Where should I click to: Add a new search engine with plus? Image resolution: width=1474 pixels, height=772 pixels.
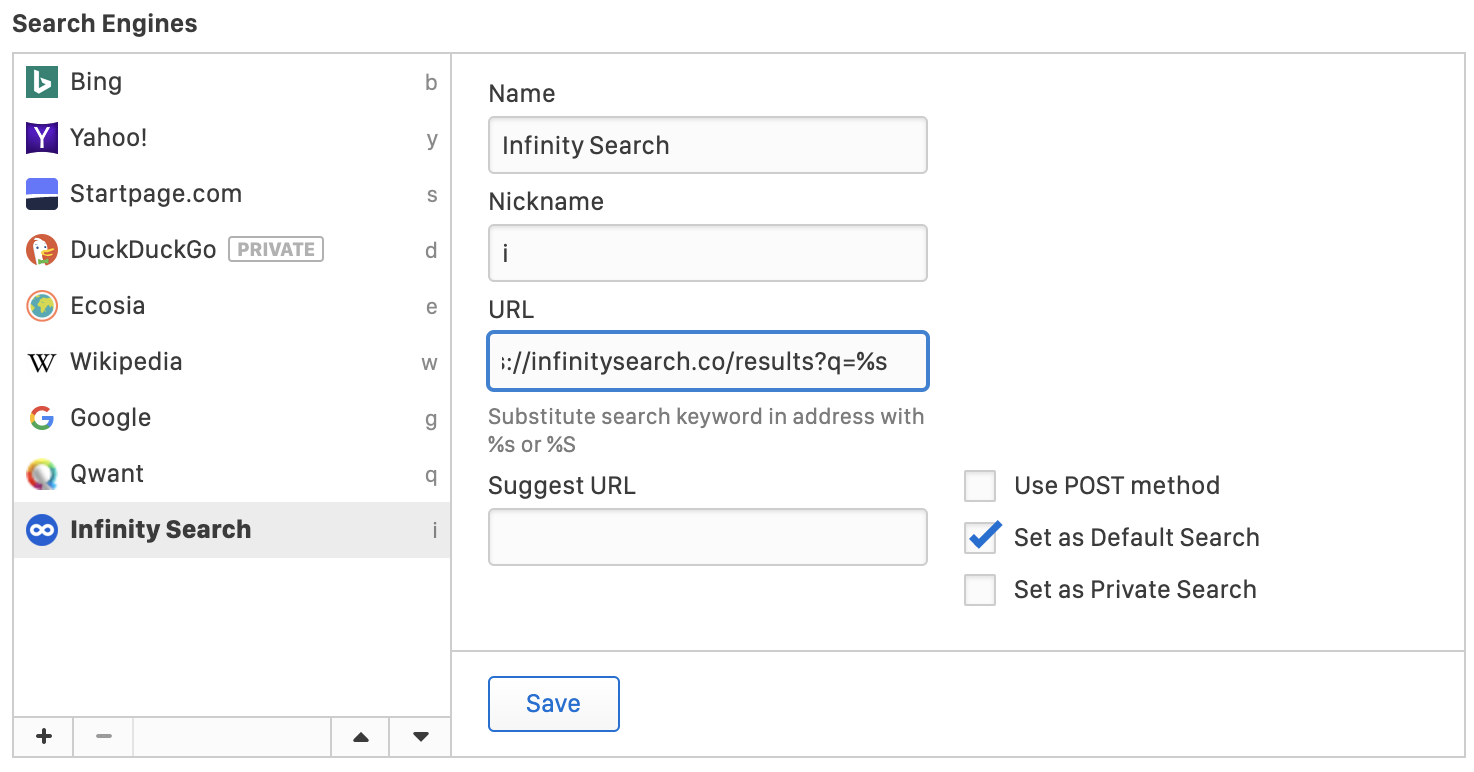44,737
